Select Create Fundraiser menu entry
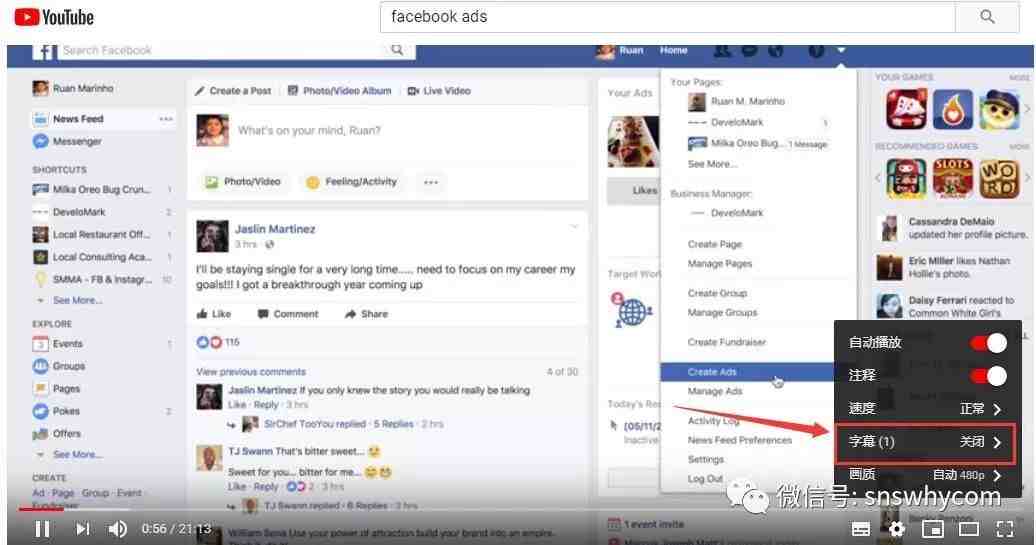Image resolution: width=1036 pixels, height=545 pixels. (x=727, y=342)
